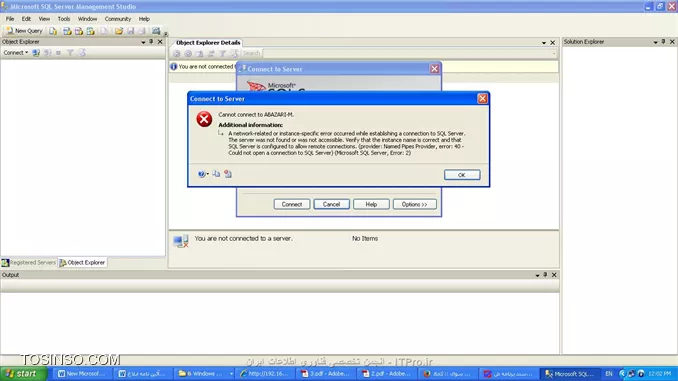Screen dimensions: 678x381
Task: Click the copy message text icon
Action: 216,174
